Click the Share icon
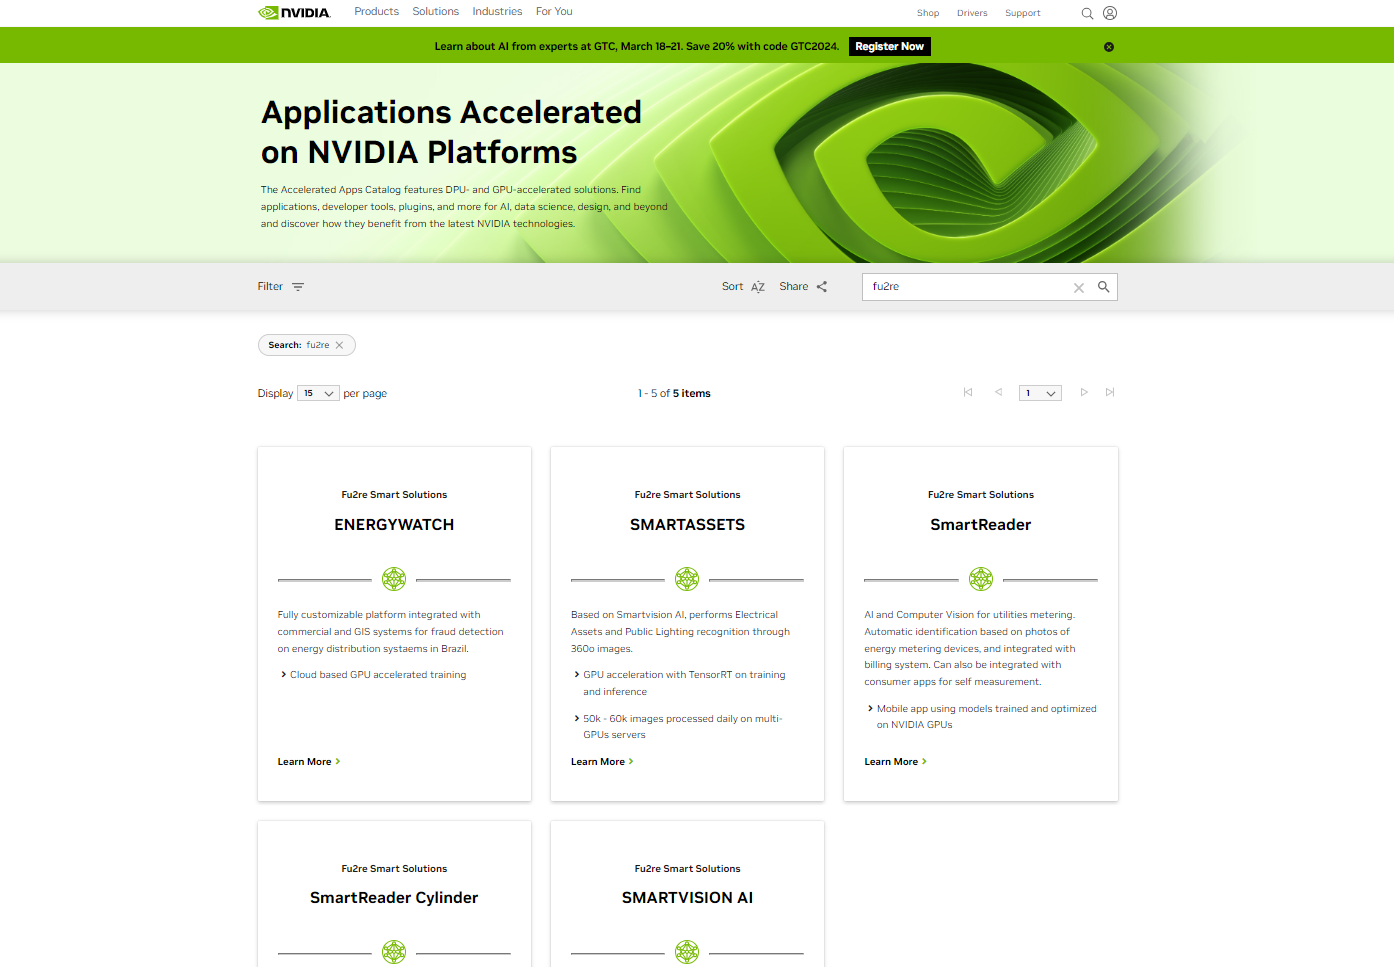This screenshot has width=1394, height=967. tap(822, 287)
